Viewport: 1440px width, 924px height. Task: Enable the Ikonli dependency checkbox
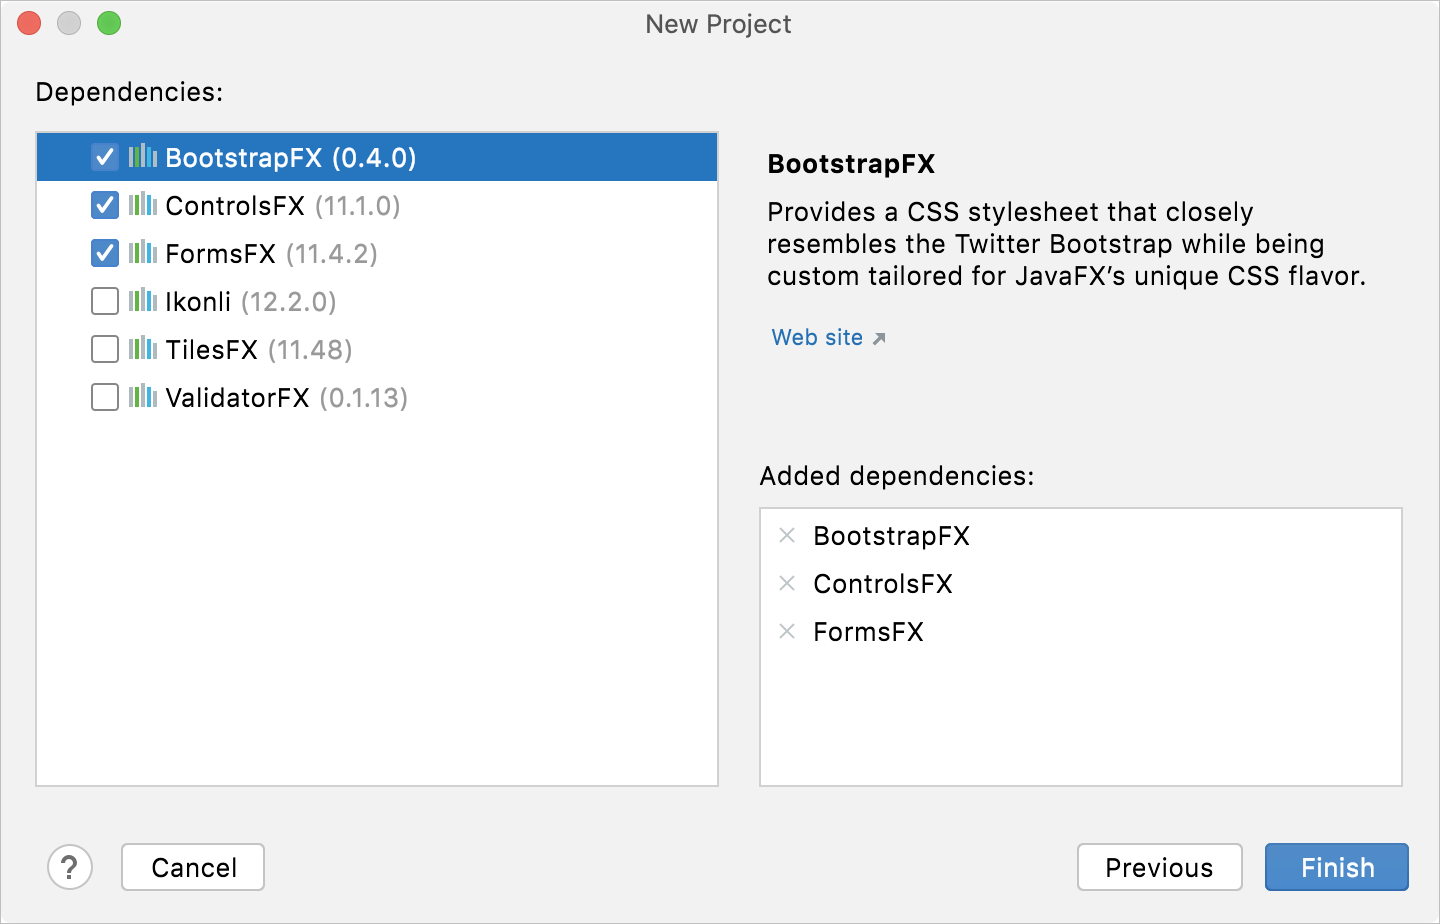click(105, 301)
